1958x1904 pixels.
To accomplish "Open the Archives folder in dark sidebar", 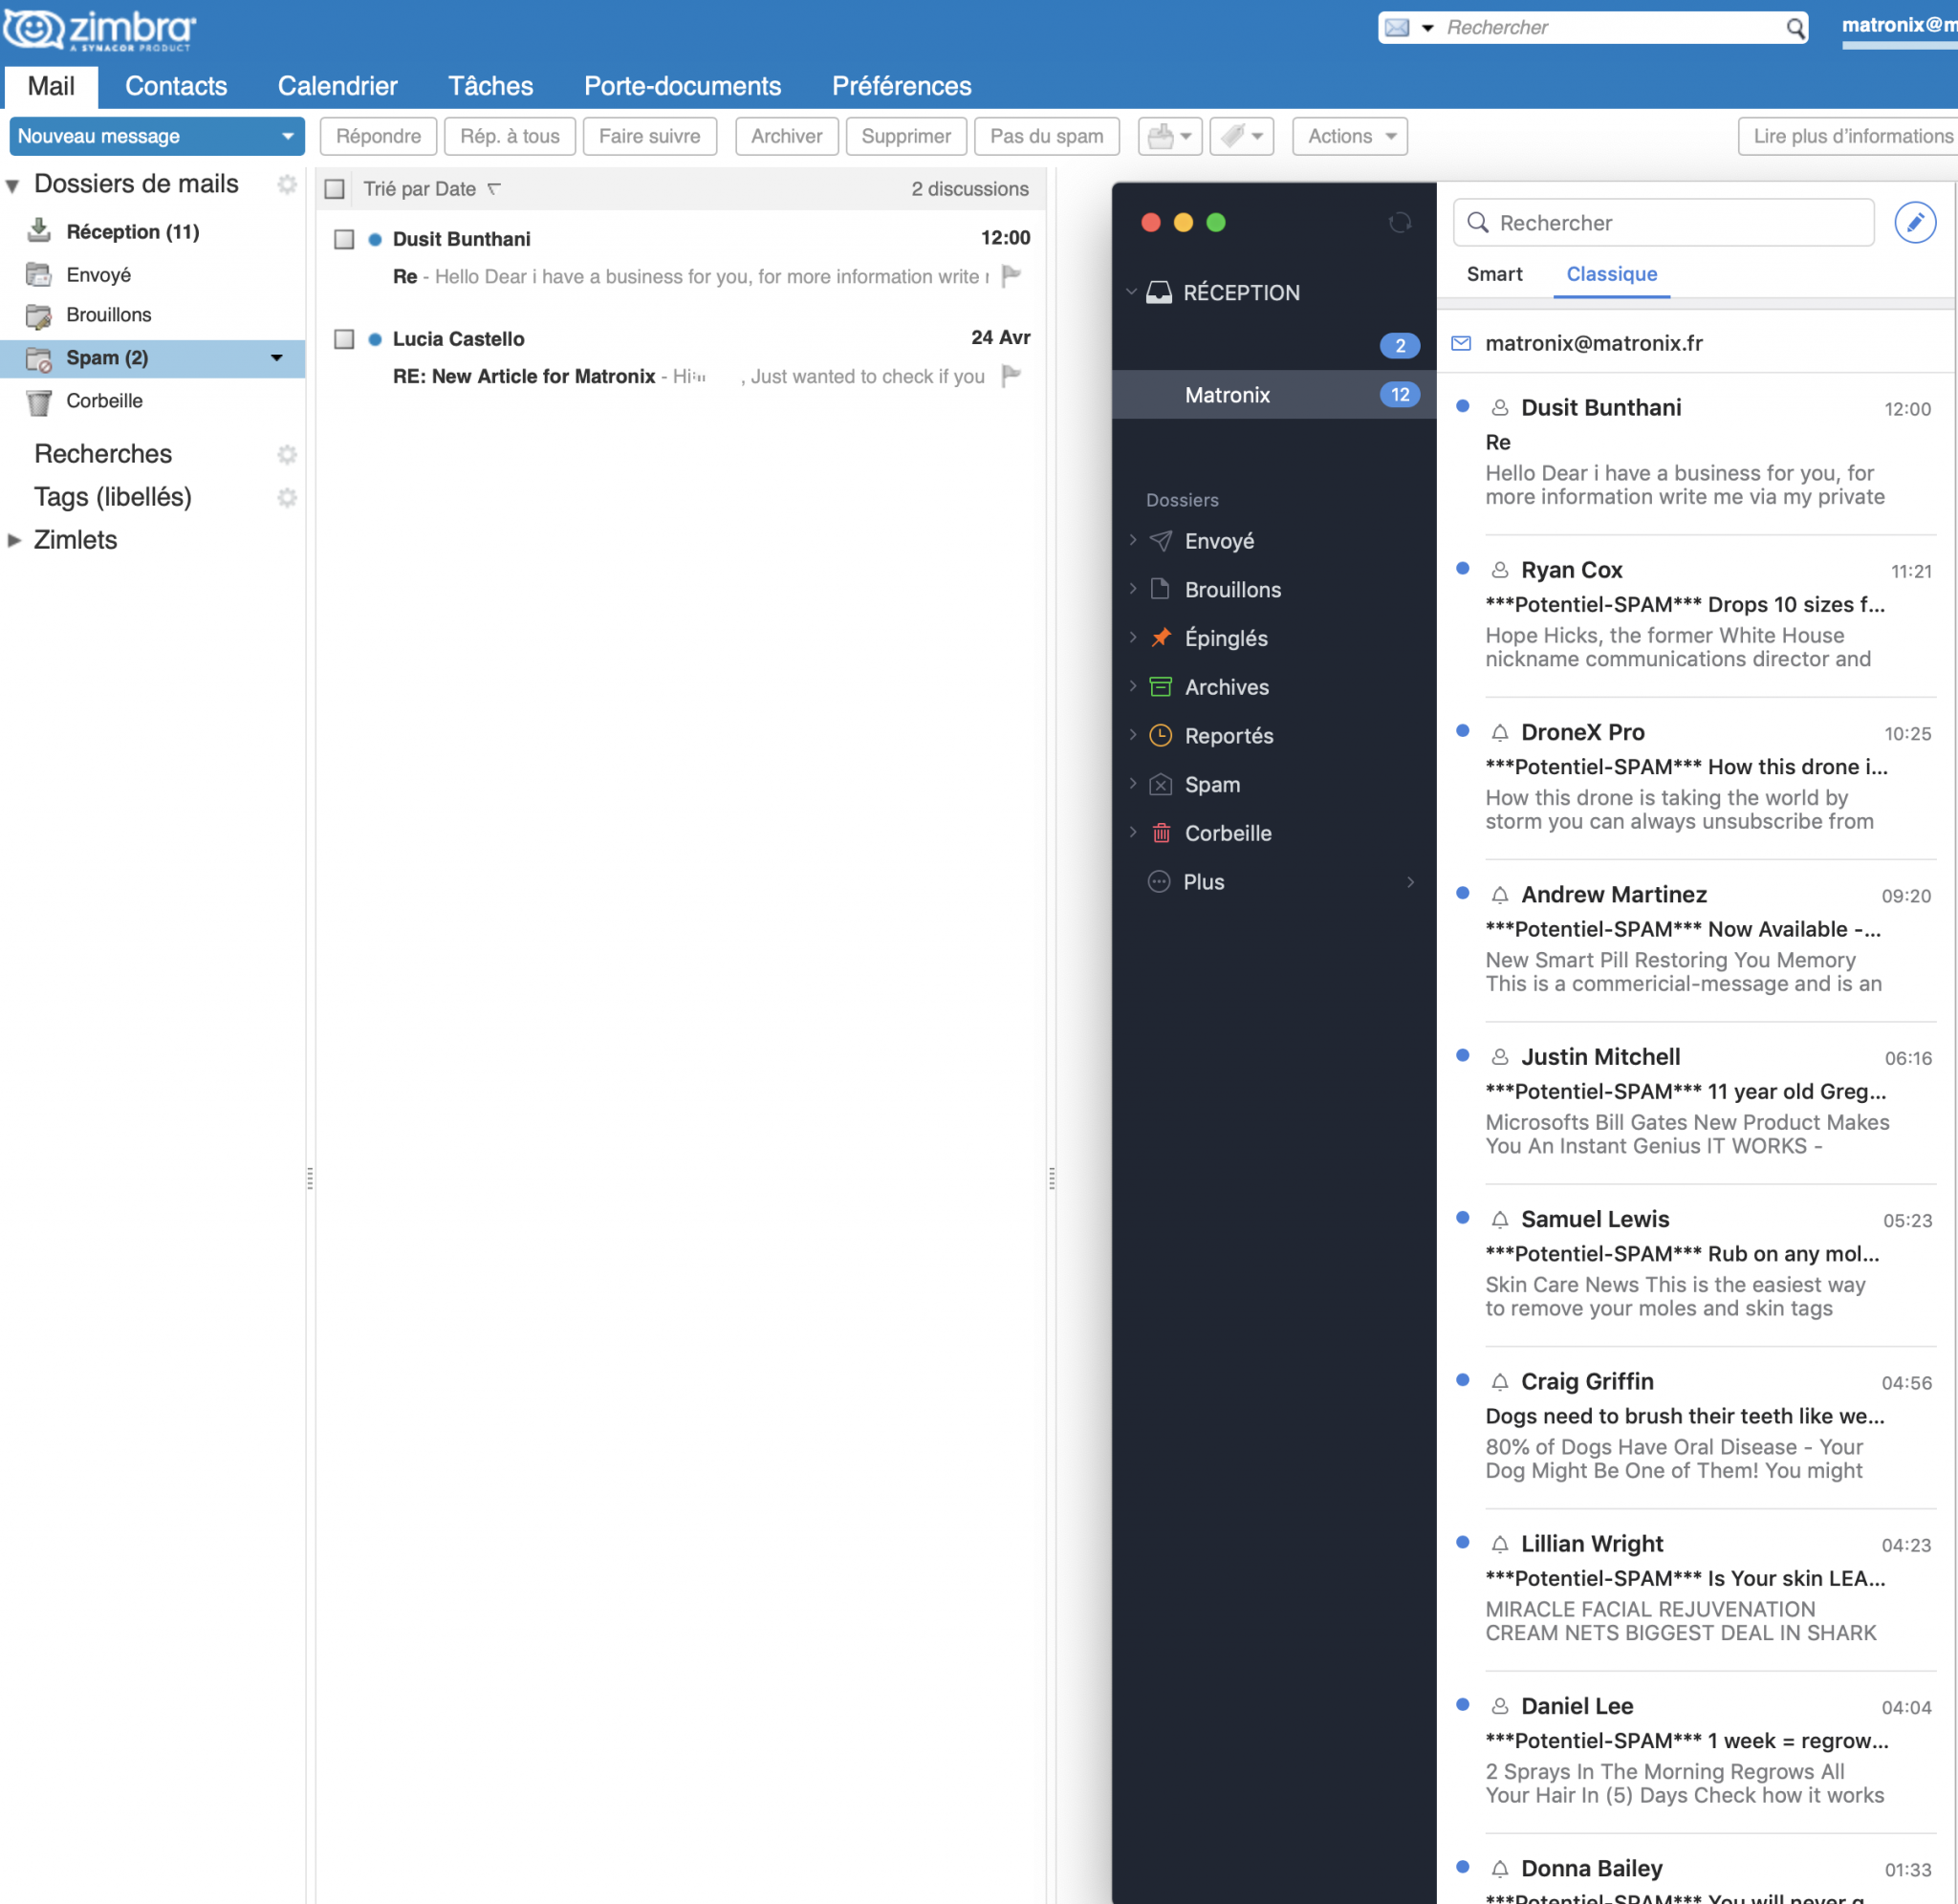I will (1226, 687).
